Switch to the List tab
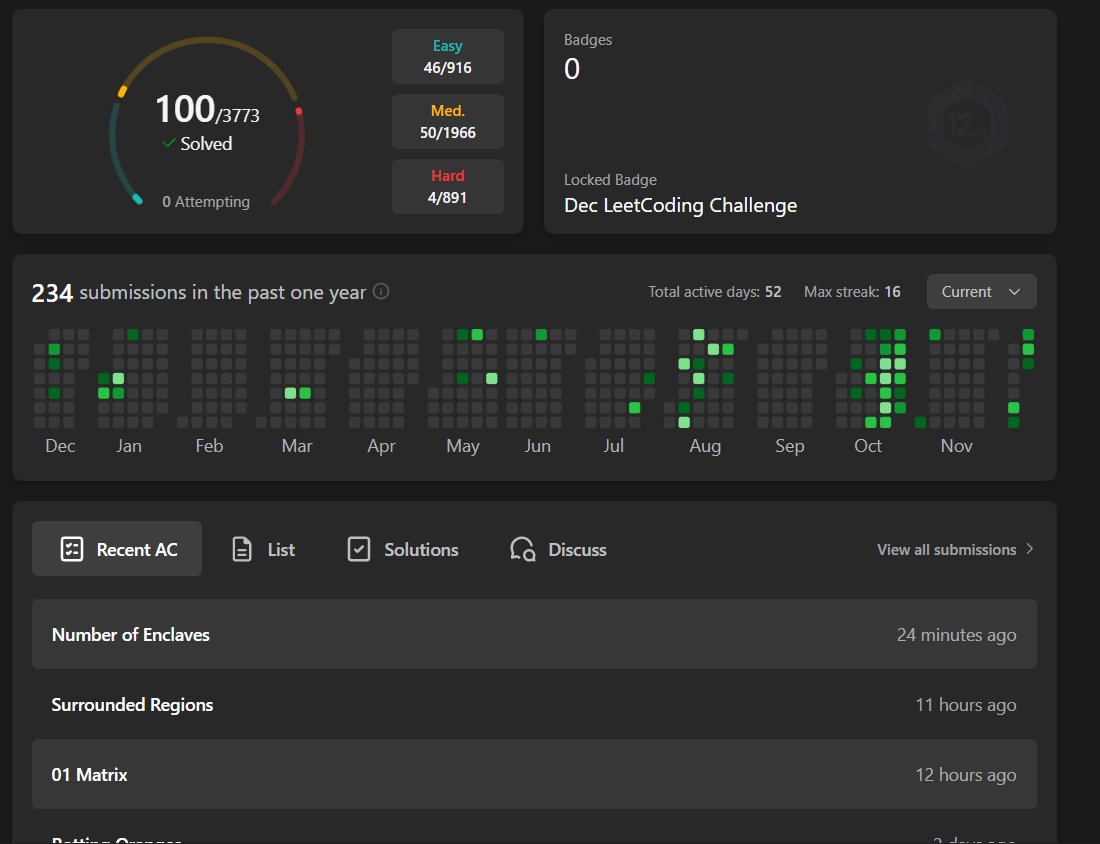 click(263, 549)
